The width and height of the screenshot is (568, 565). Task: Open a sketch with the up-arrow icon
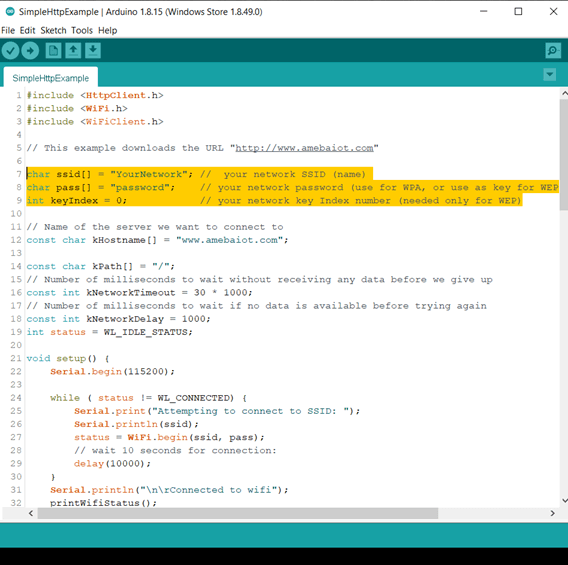tap(73, 50)
